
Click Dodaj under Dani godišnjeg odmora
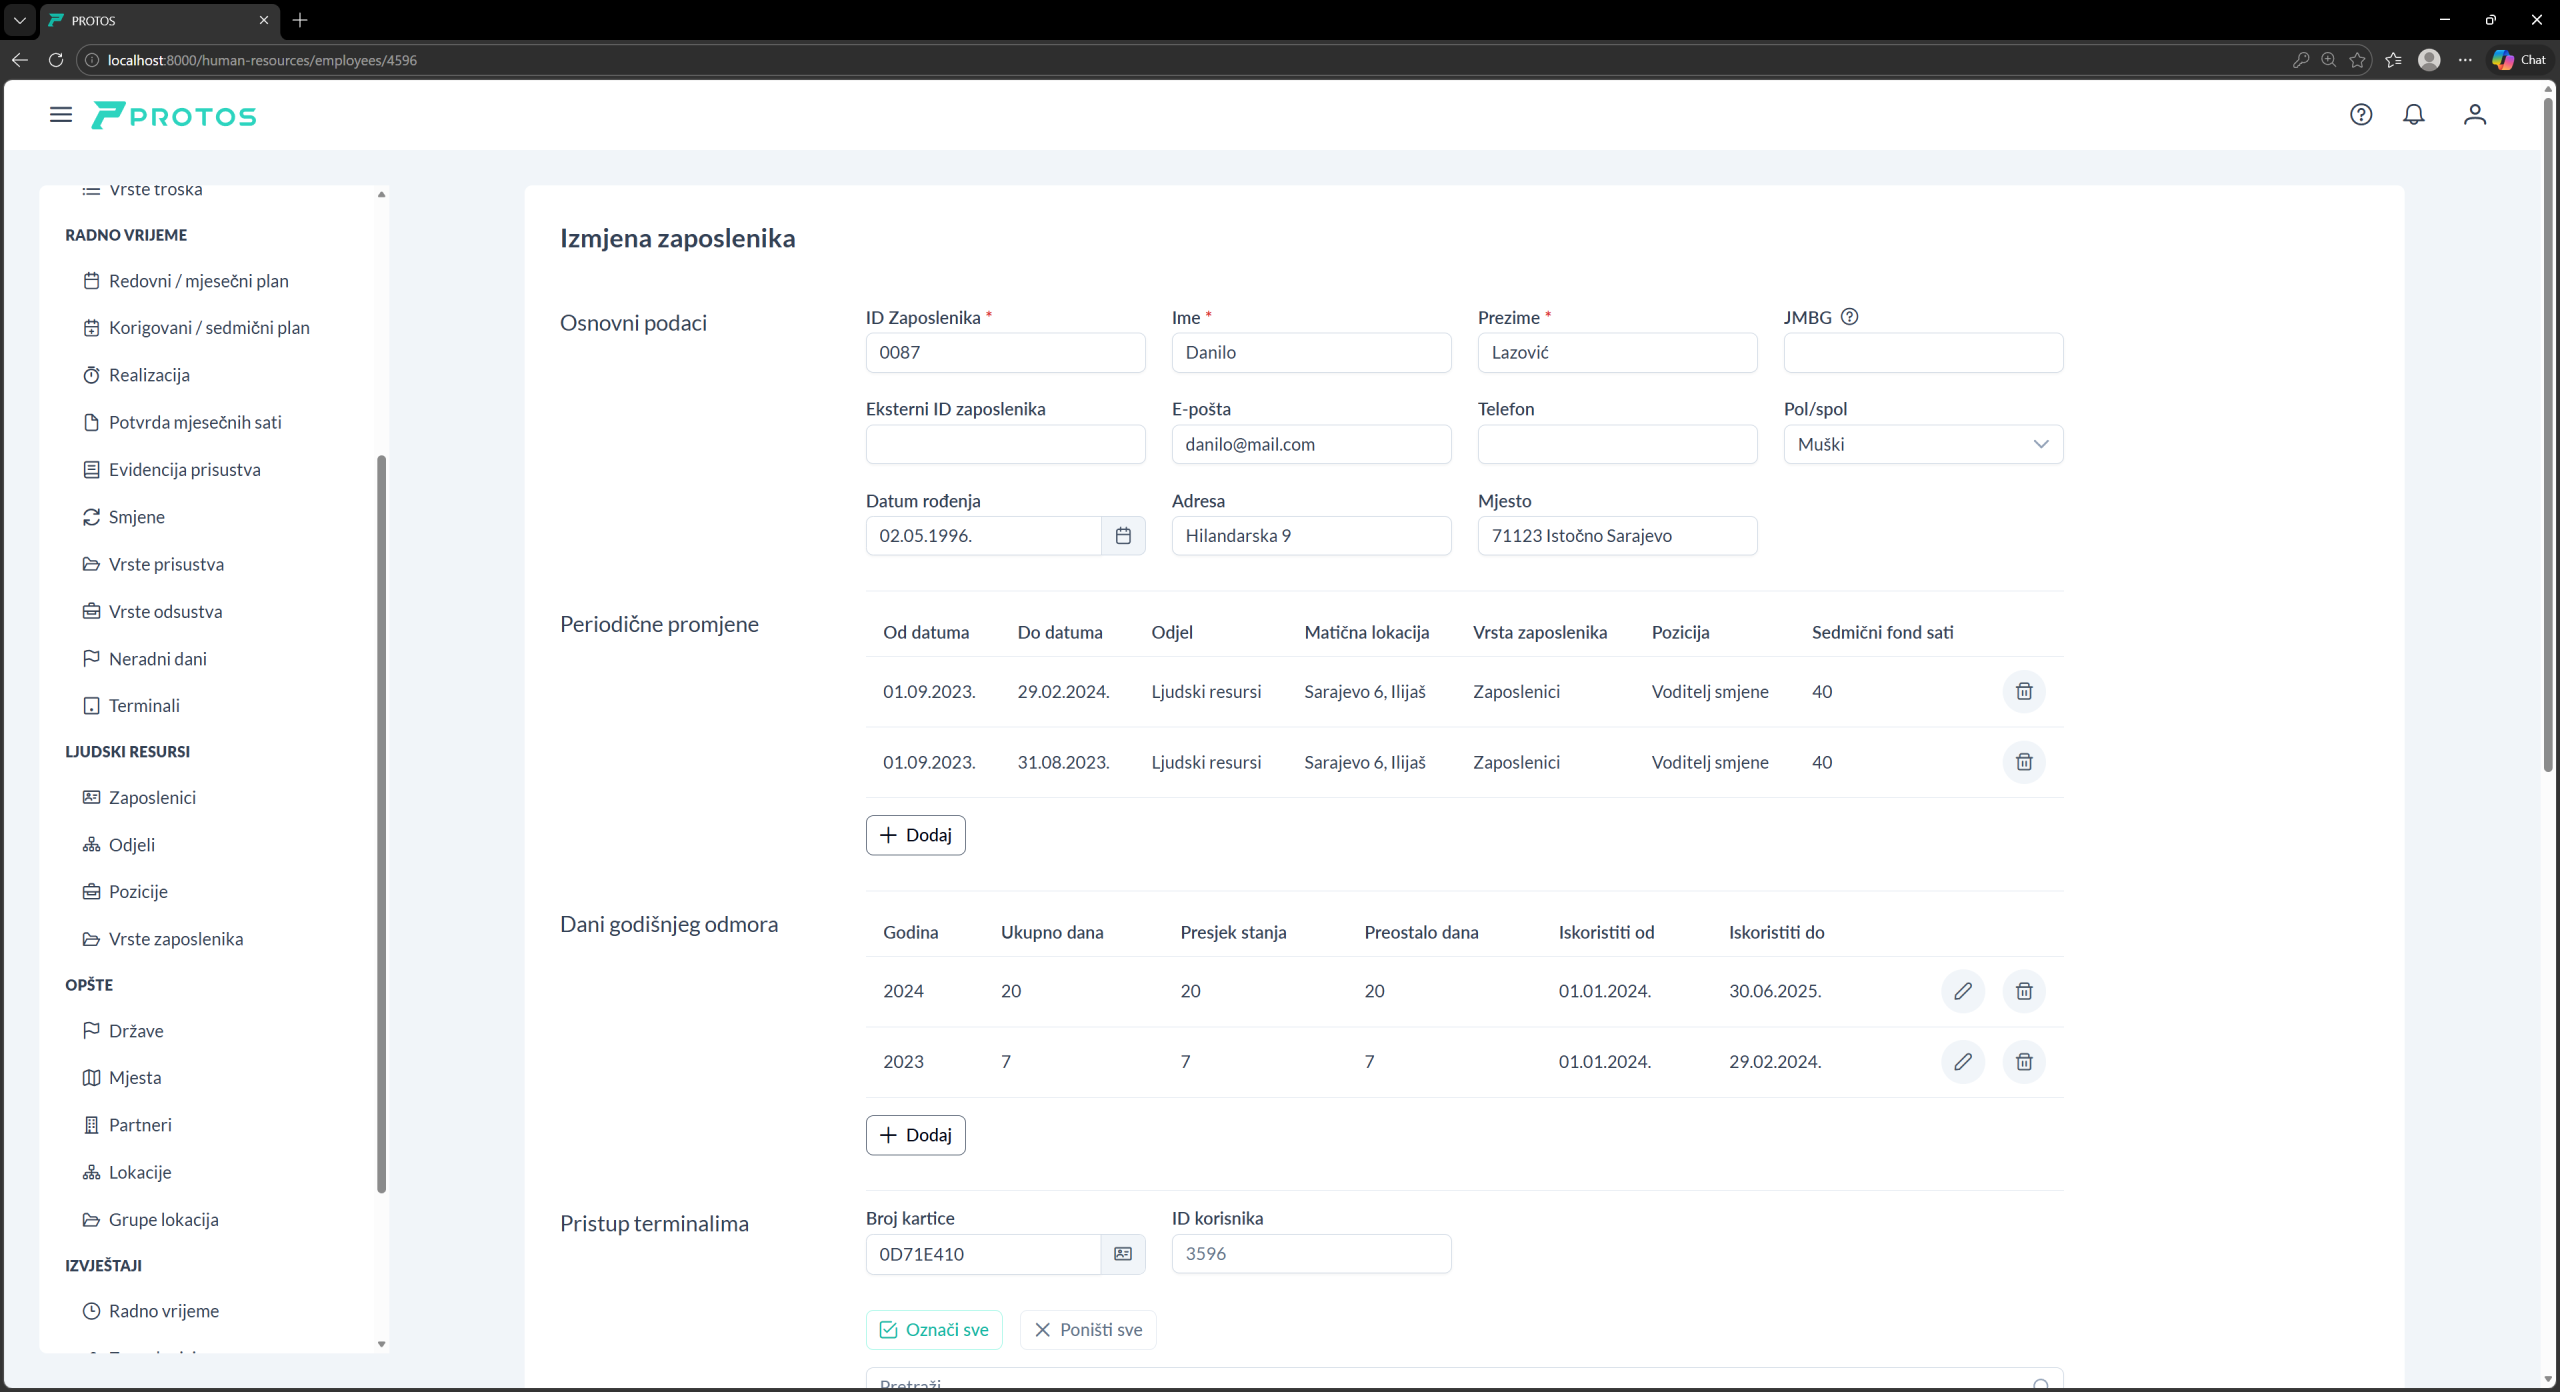pyautogui.click(x=915, y=1135)
